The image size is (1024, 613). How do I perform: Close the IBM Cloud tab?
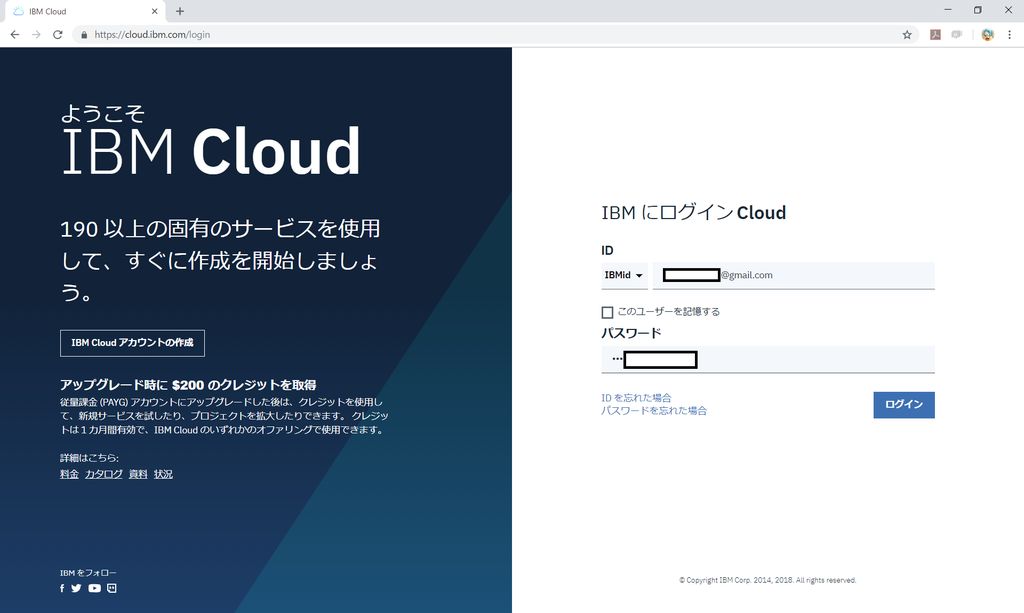pyautogui.click(x=155, y=11)
